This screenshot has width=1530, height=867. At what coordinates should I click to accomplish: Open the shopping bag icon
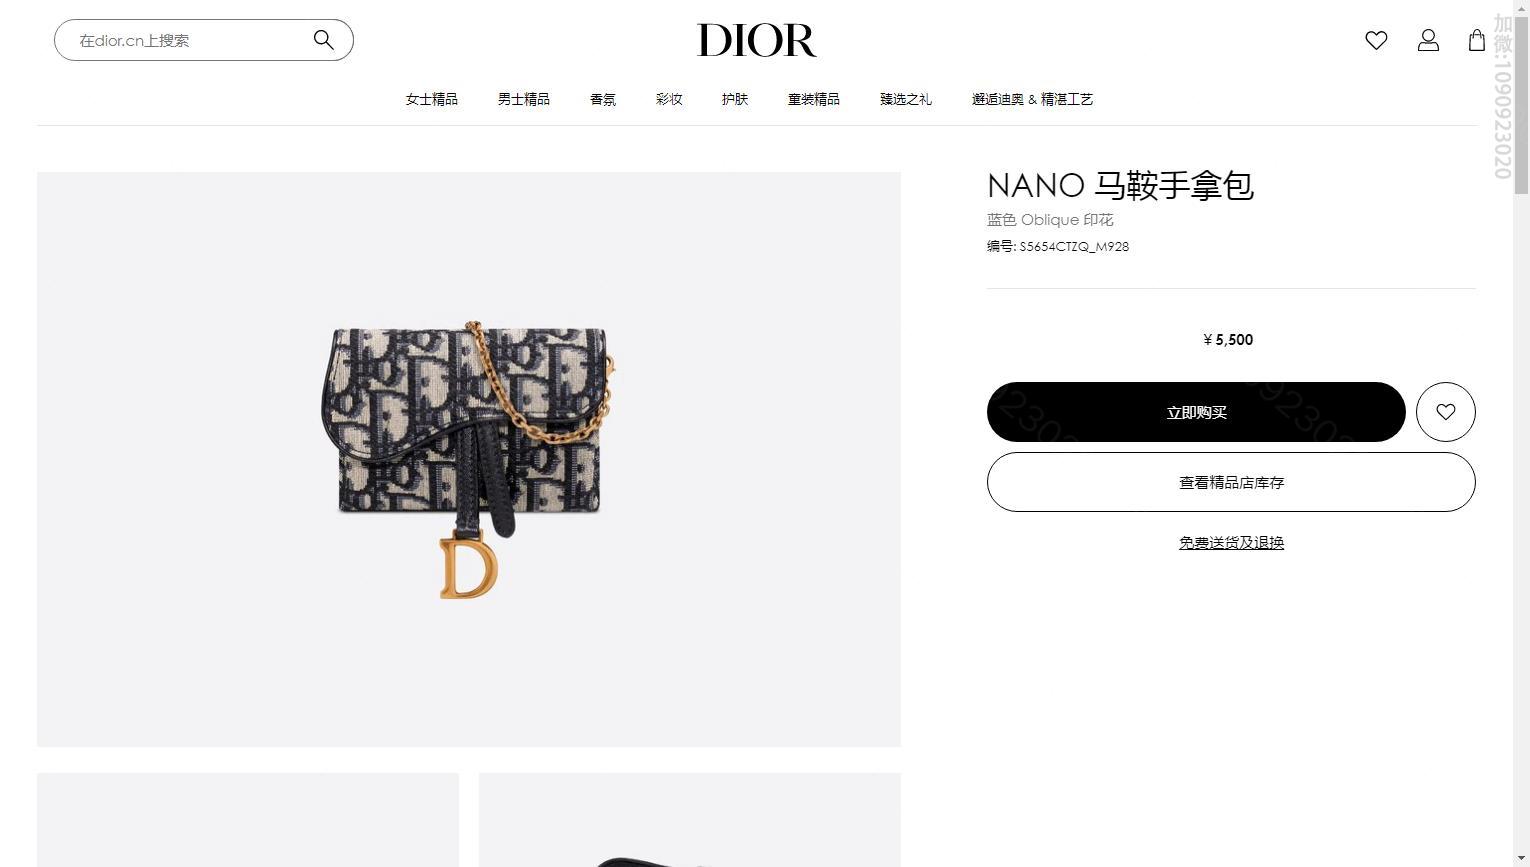point(1476,40)
